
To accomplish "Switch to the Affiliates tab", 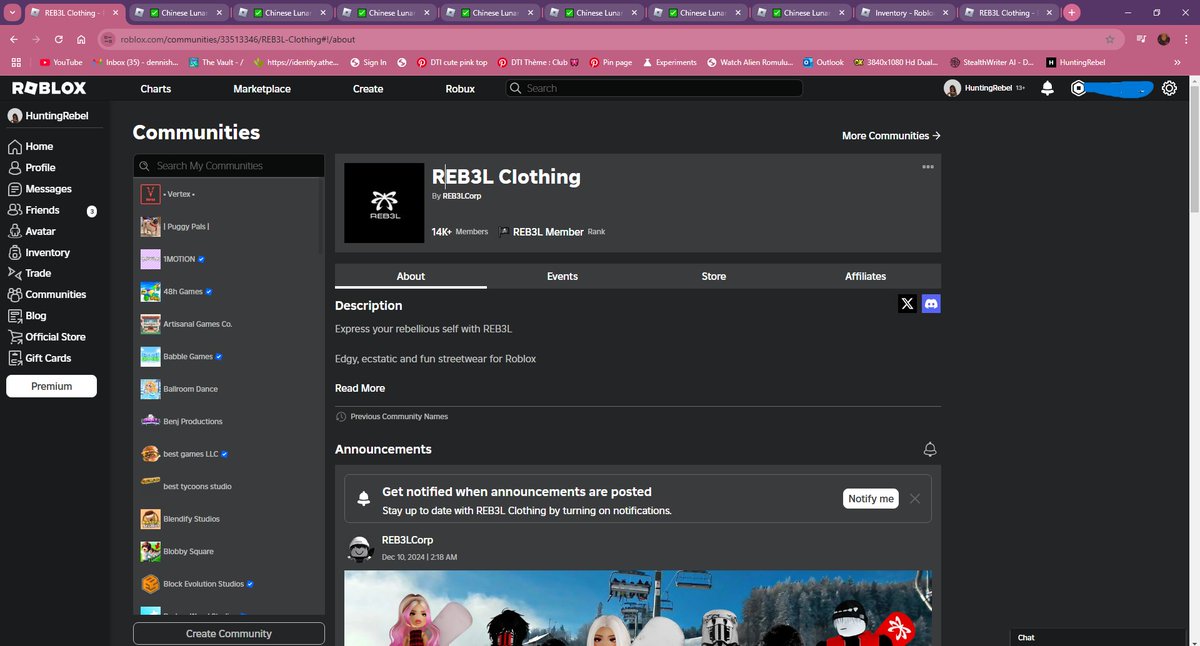I will [x=865, y=276].
